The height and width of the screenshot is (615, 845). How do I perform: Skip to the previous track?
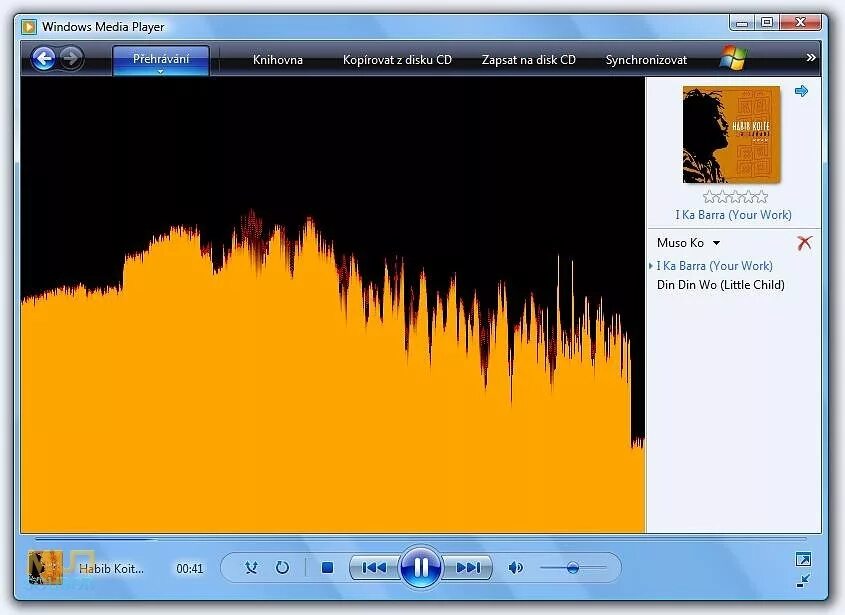coord(375,568)
